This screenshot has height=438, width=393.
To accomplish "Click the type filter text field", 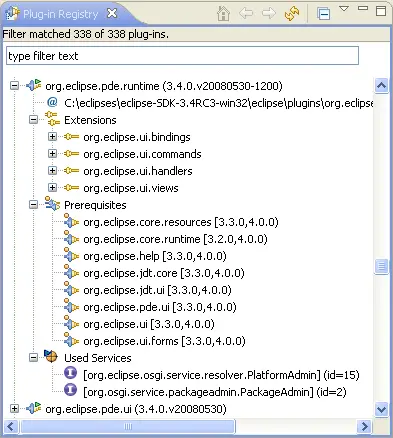I will pyautogui.click(x=182, y=56).
